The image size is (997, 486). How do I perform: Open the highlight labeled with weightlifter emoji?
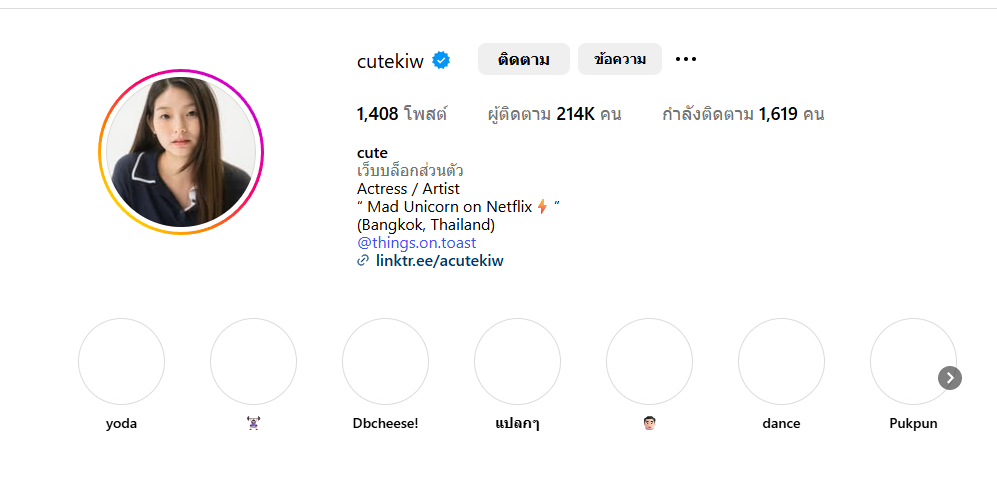[x=254, y=361]
